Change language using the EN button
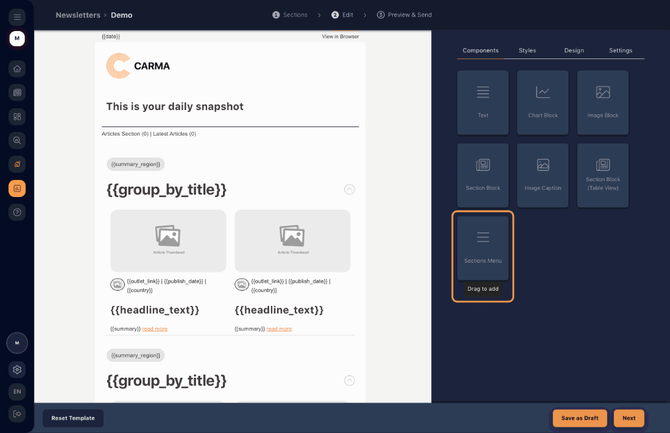670x433 pixels. [x=17, y=392]
